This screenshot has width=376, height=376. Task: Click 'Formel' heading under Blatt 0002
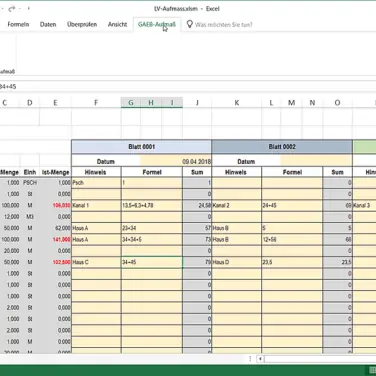292,172
